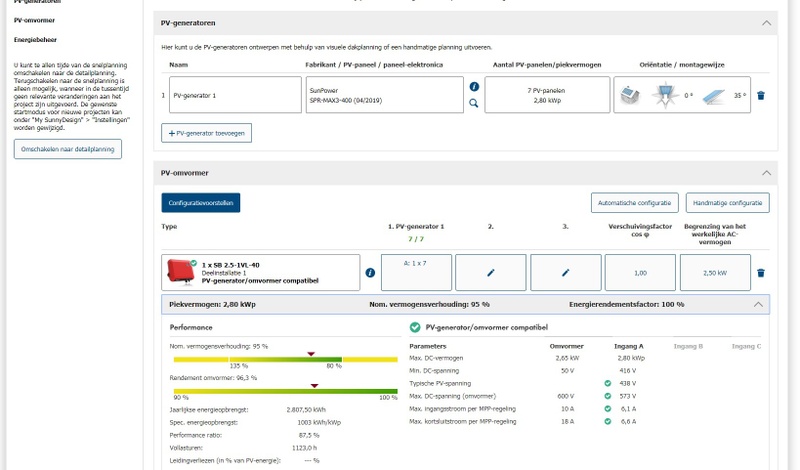
Task: Click the A: 1 x 7 string cell
Action: pyautogui.click(x=416, y=273)
